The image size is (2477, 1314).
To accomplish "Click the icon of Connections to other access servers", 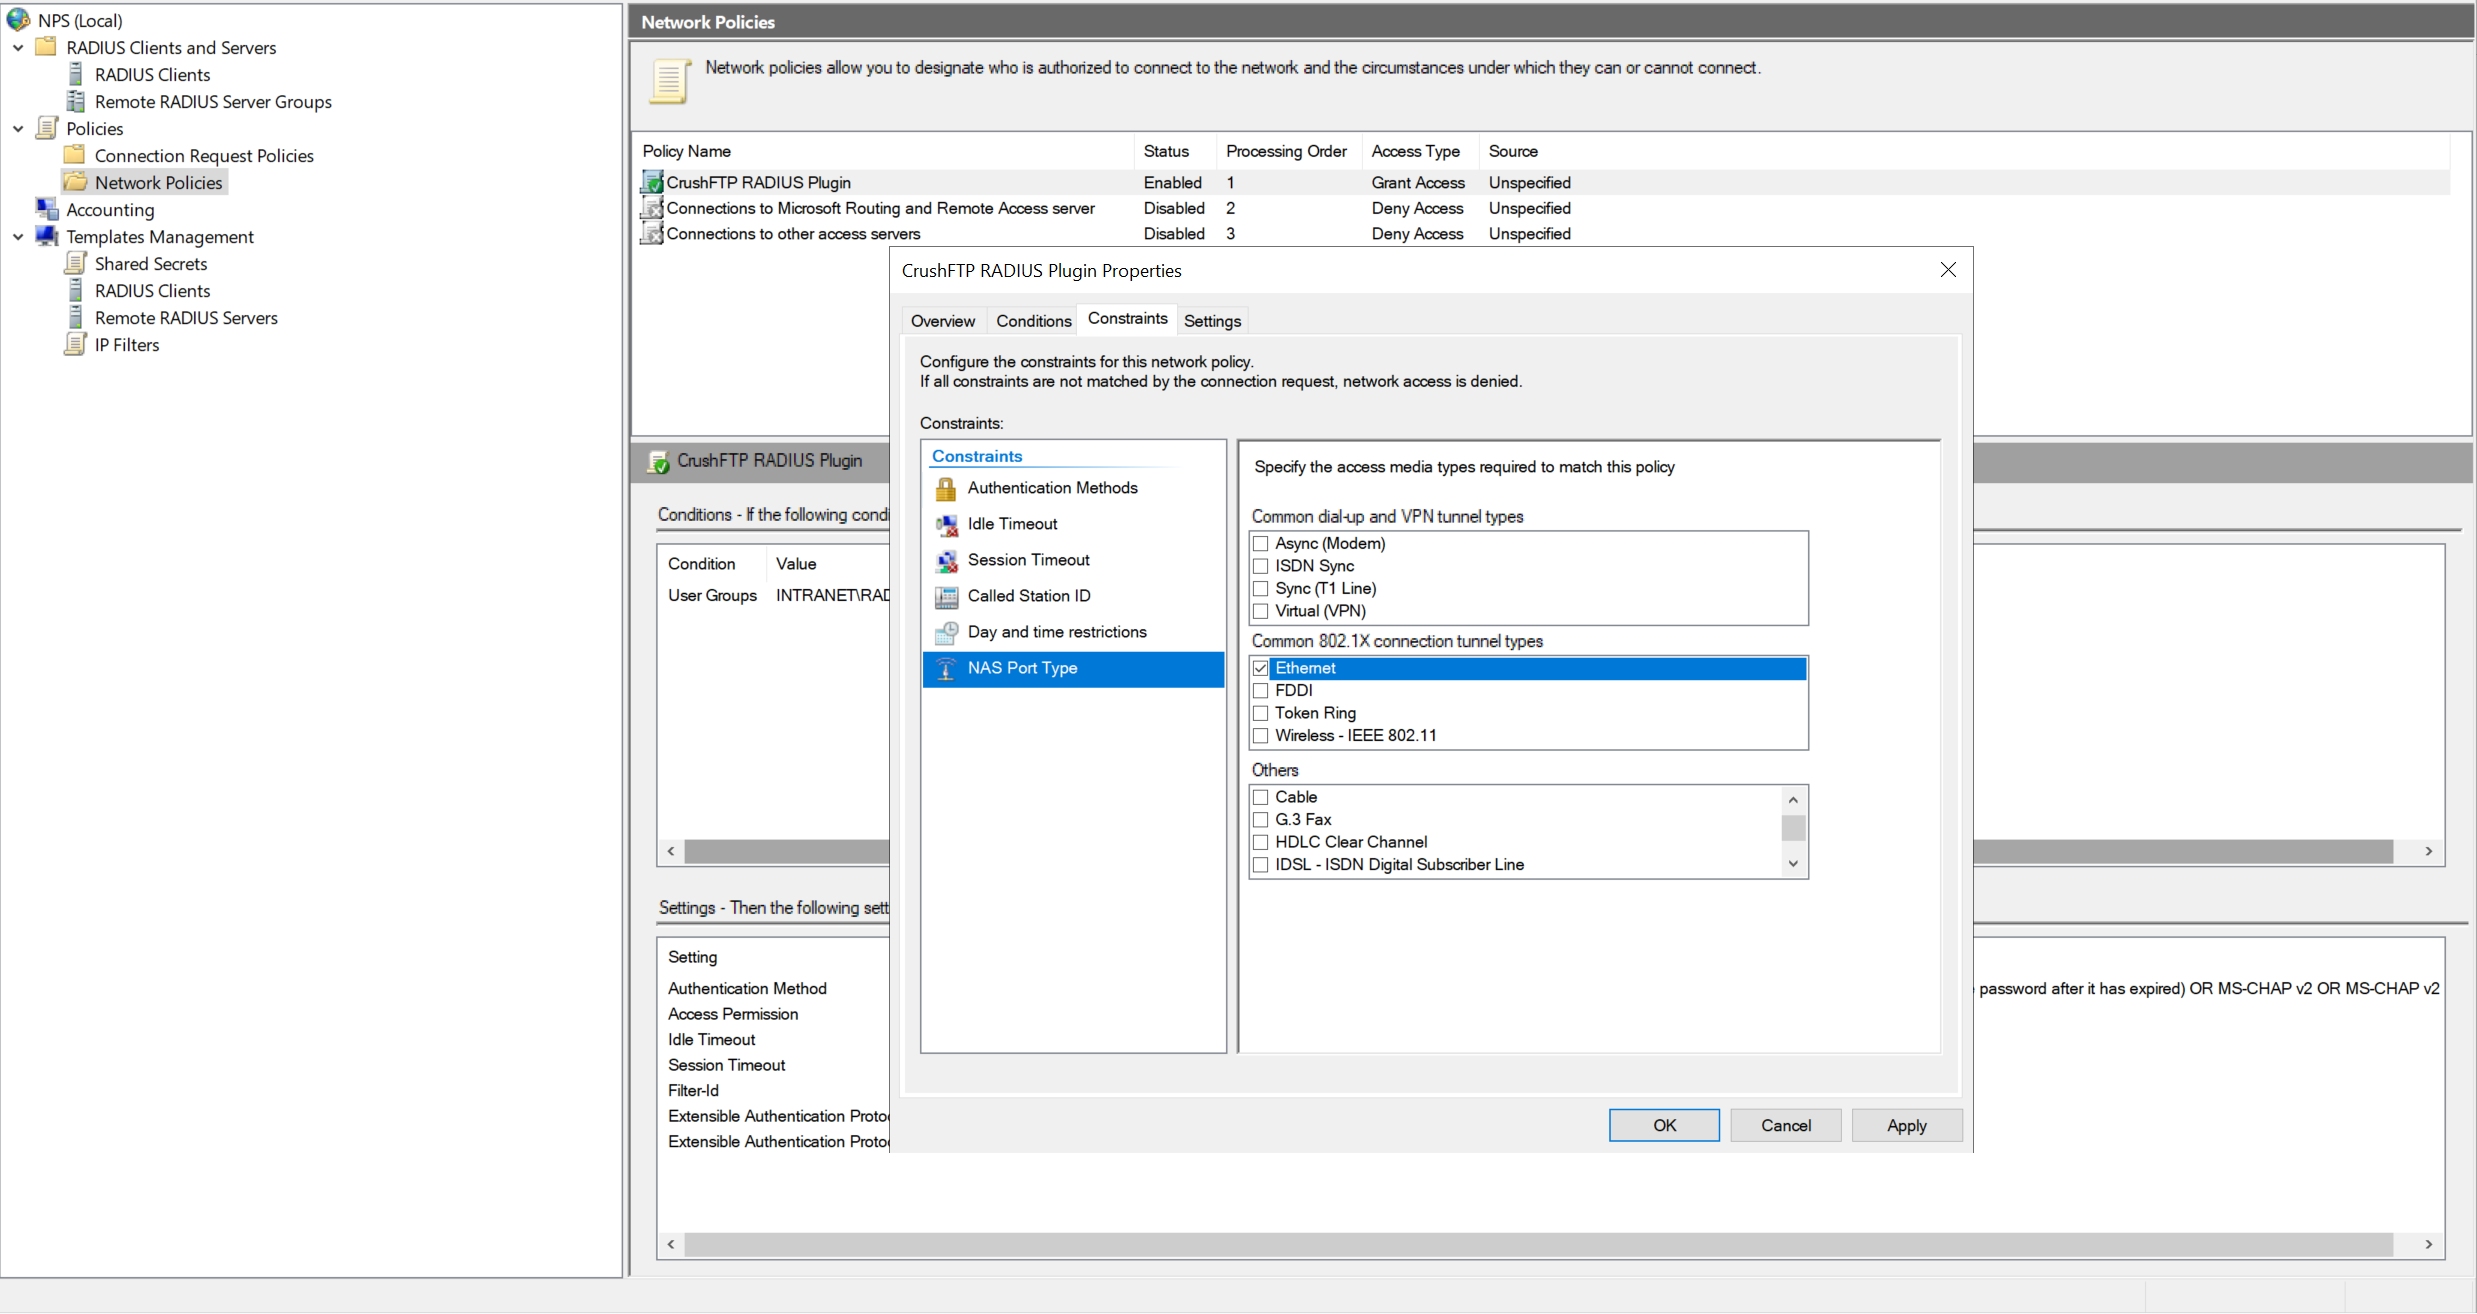I will tap(652, 233).
